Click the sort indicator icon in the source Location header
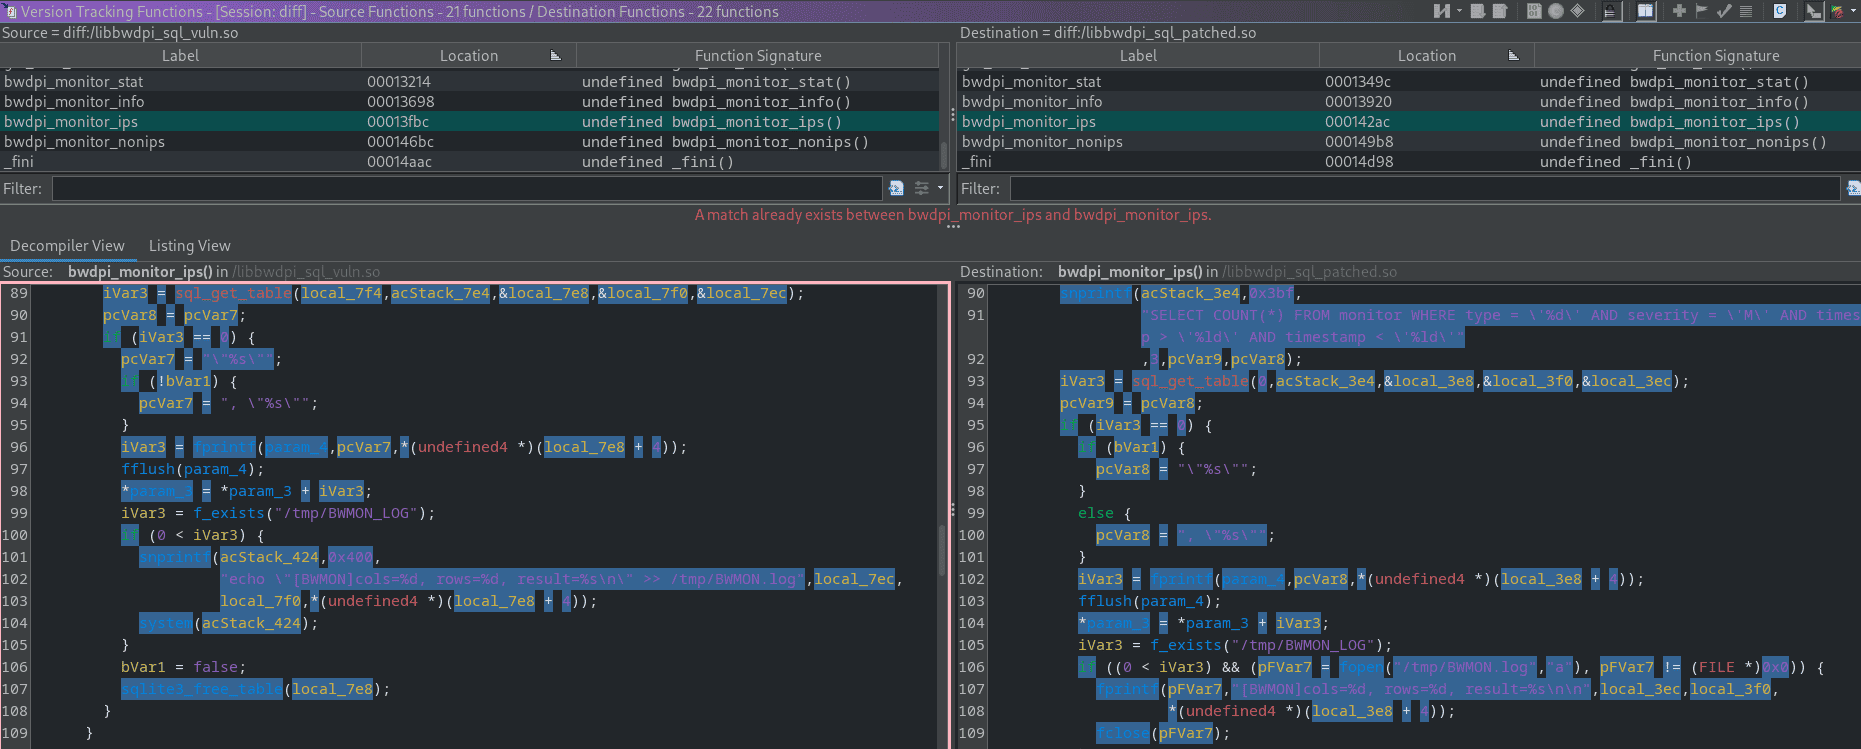Screen dimensions: 1861x749 click(556, 56)
